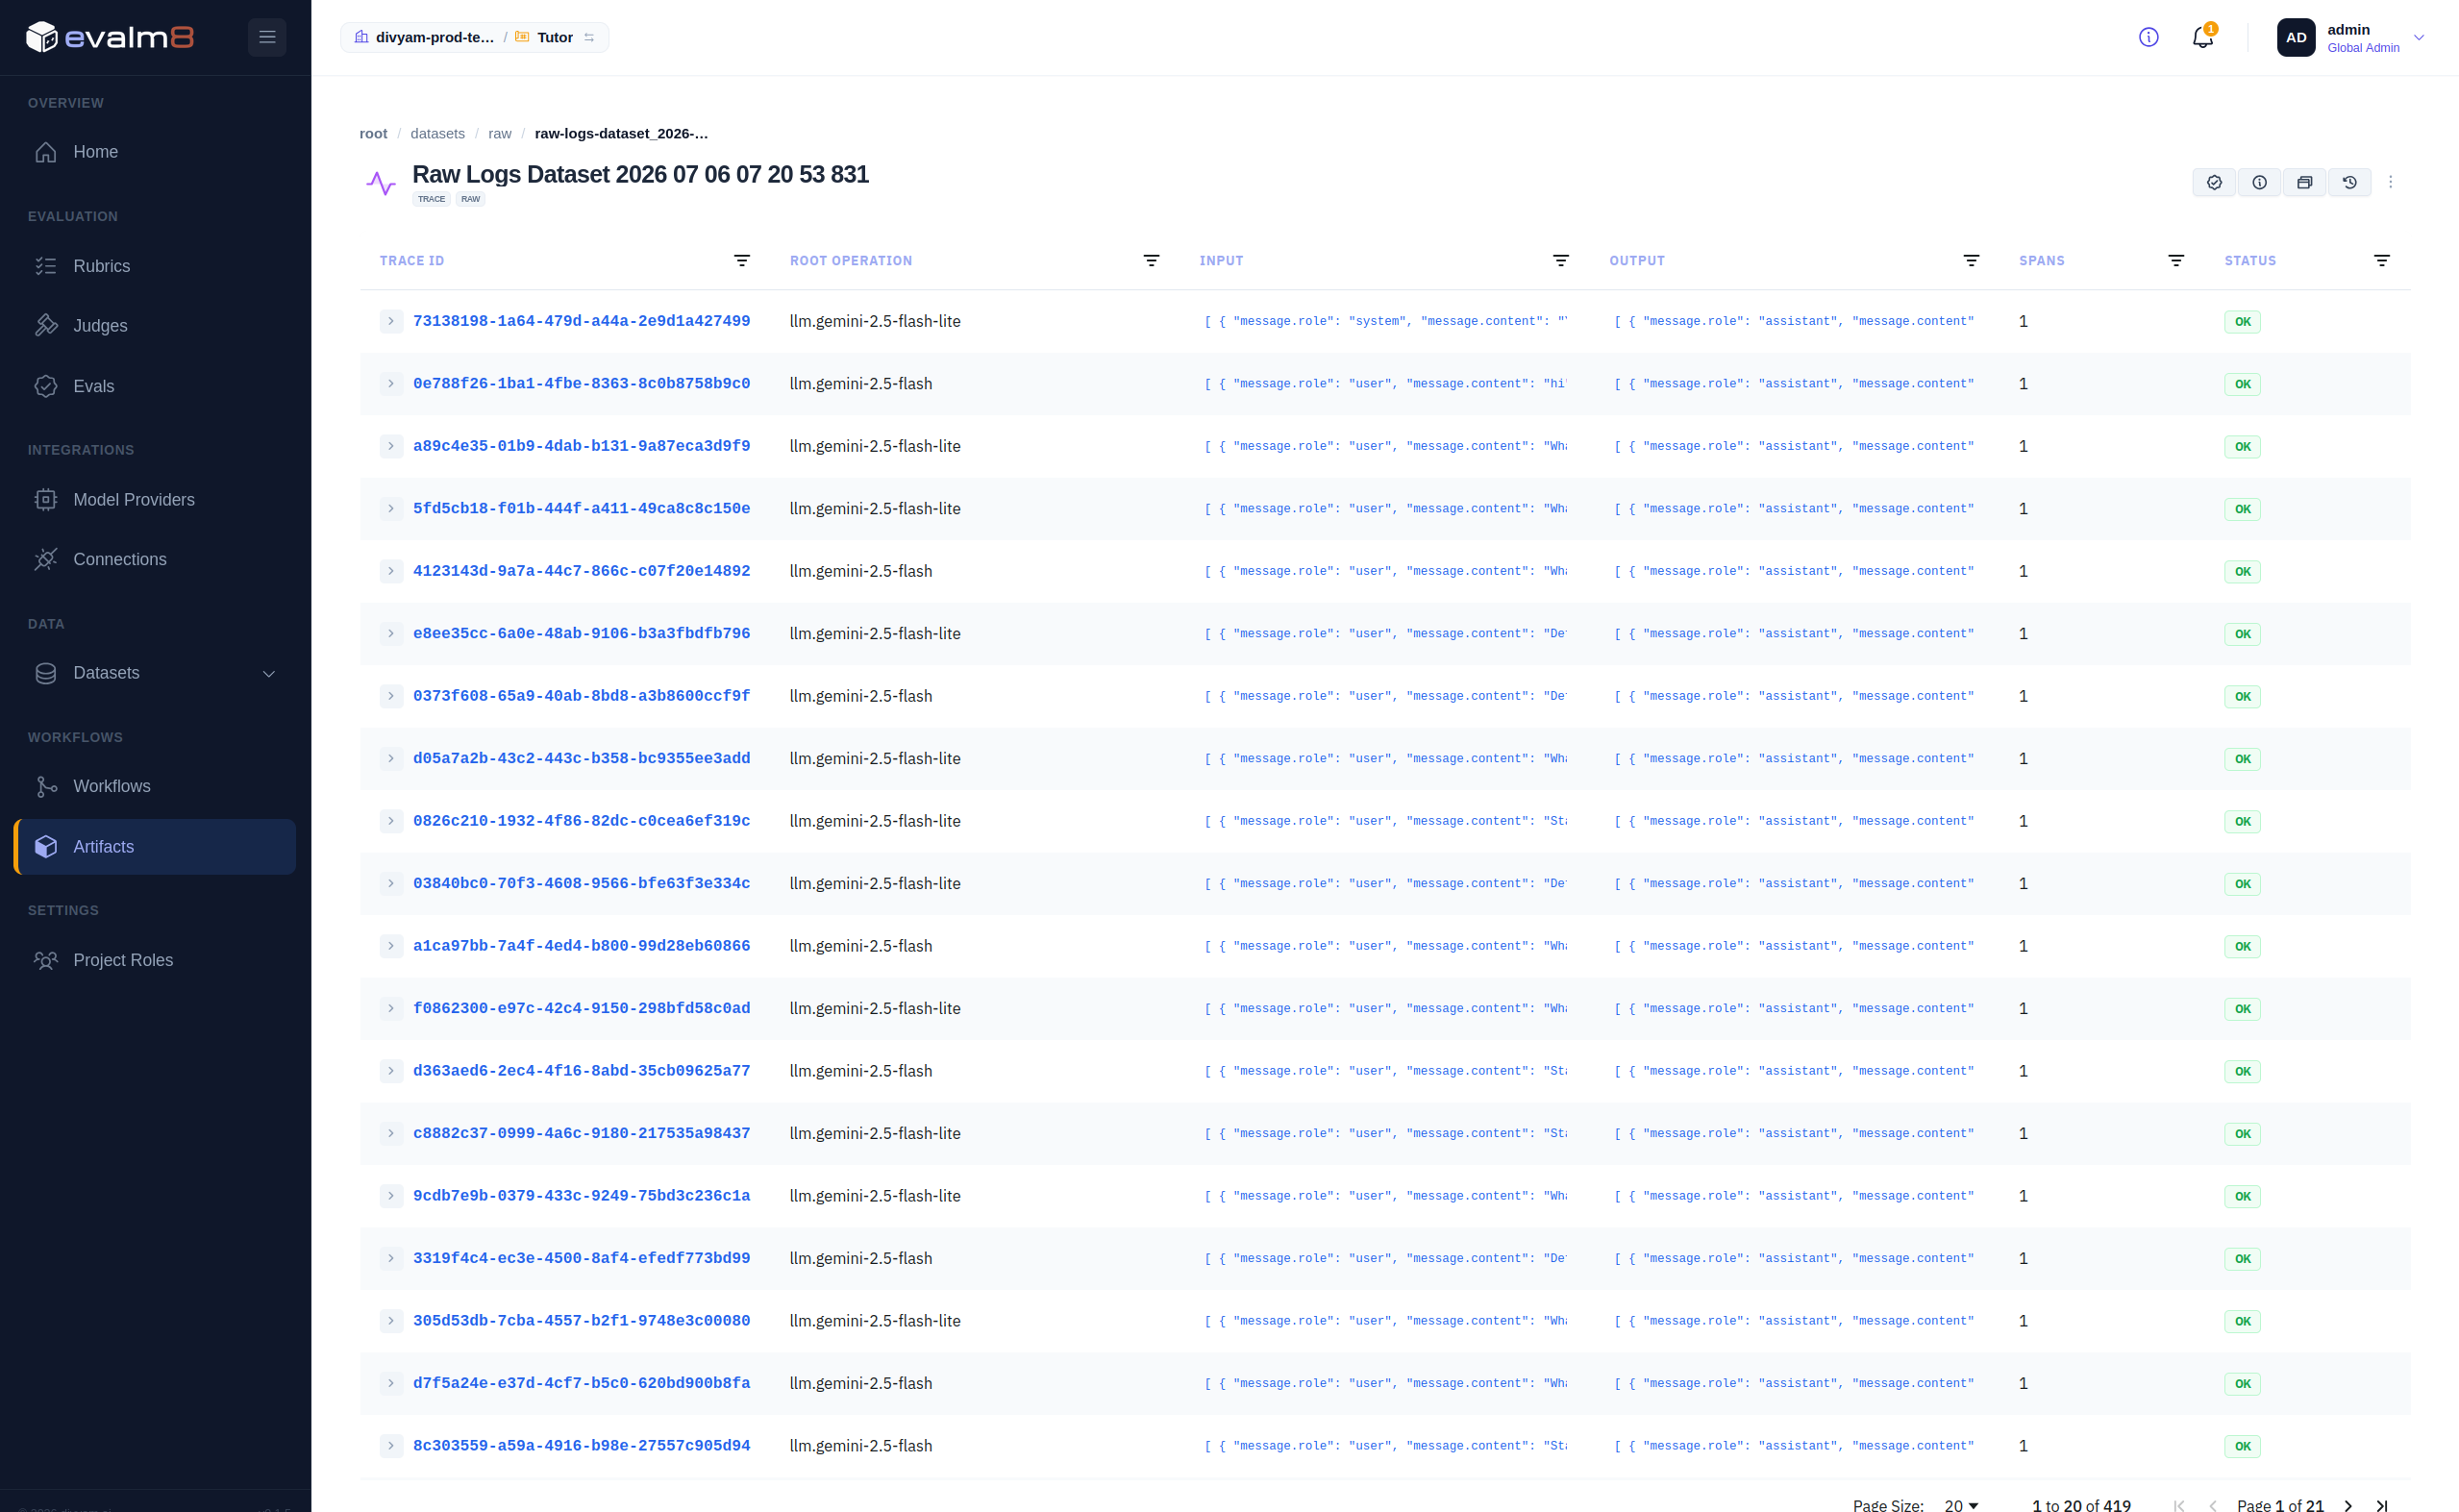This screenshot has height=1512, width=2459.
Task: Open Project Roles settings
Action: [155, 960]
